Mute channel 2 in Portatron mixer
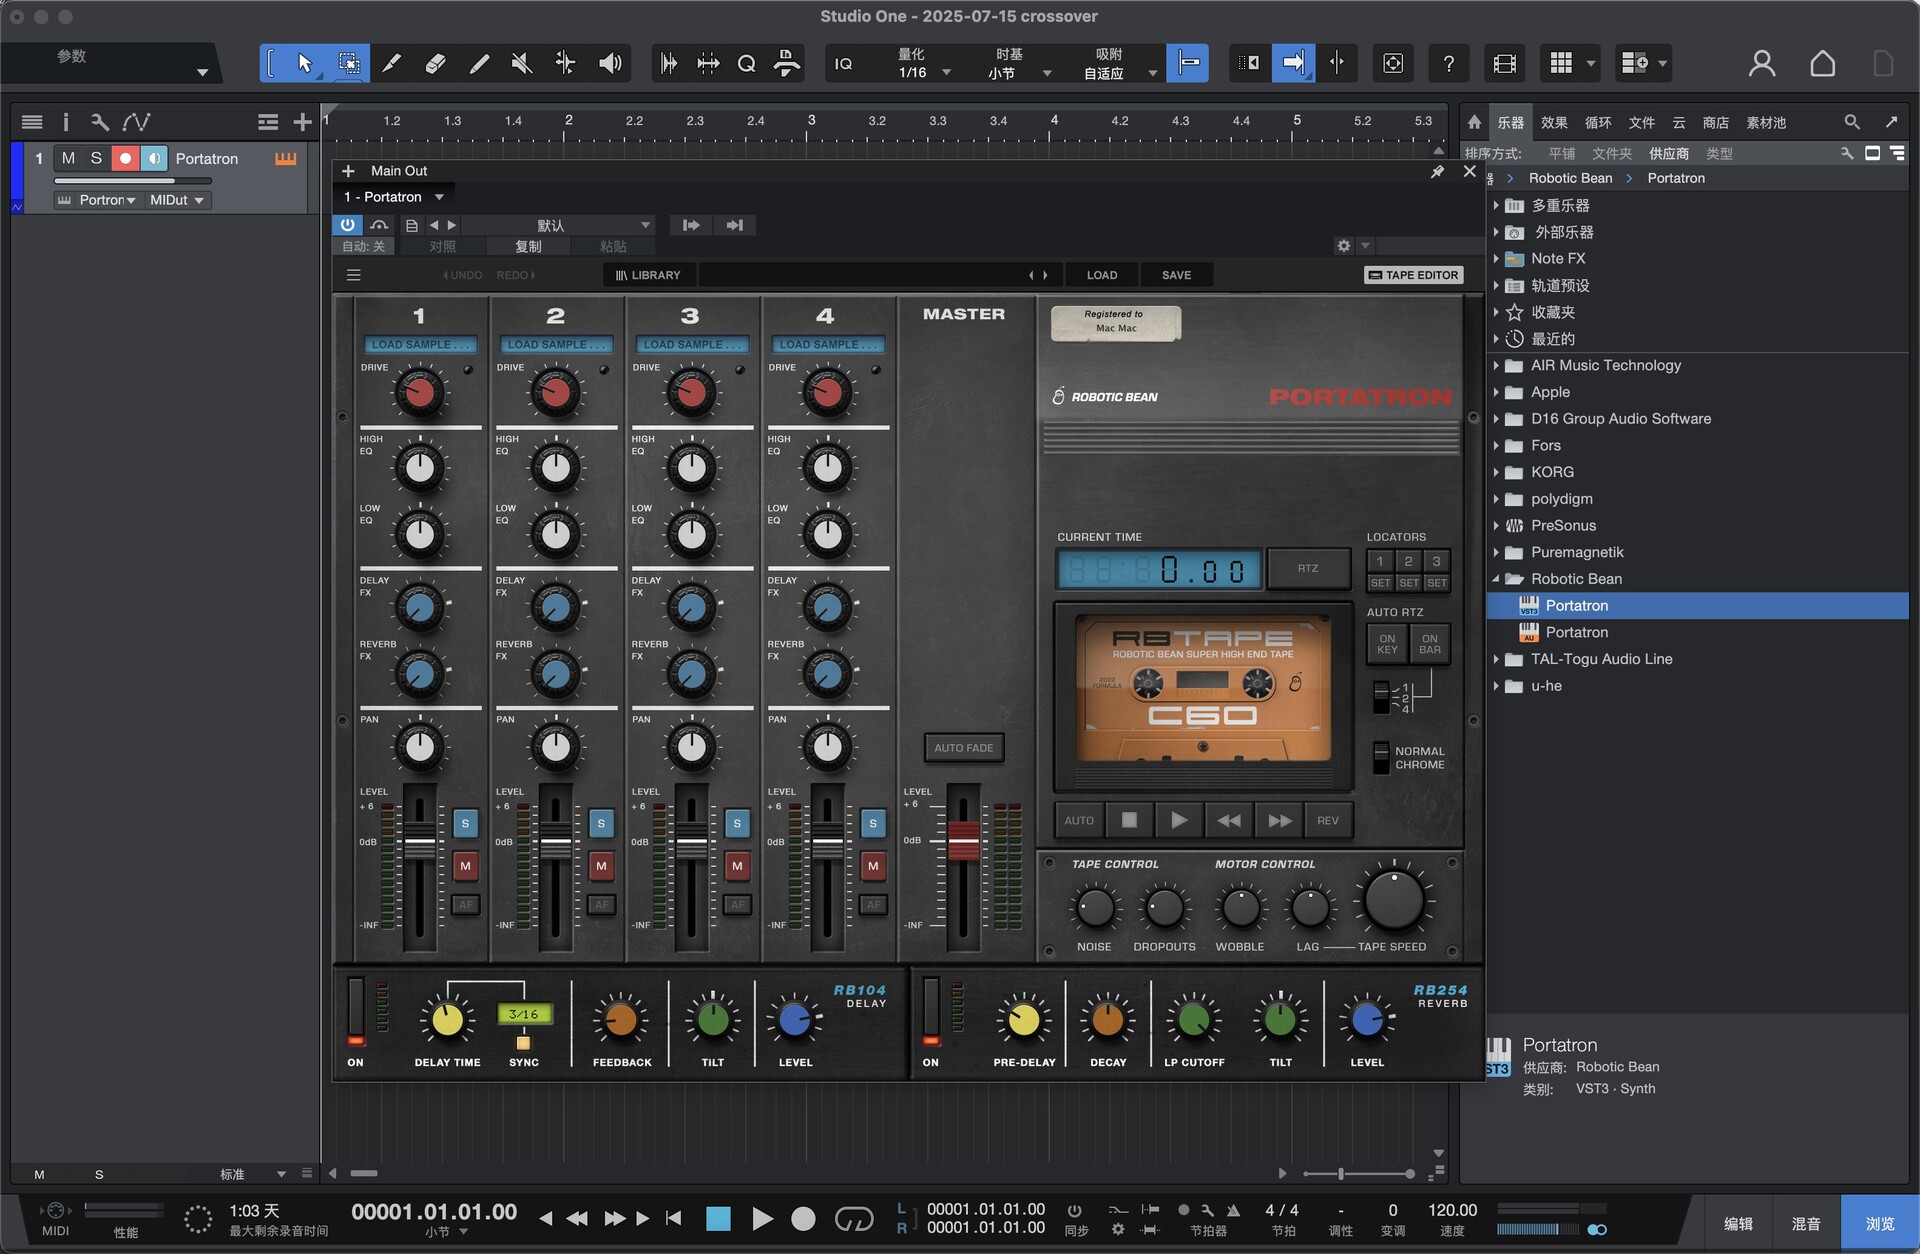This screenshot has height=1254, width=1920. 601,865
